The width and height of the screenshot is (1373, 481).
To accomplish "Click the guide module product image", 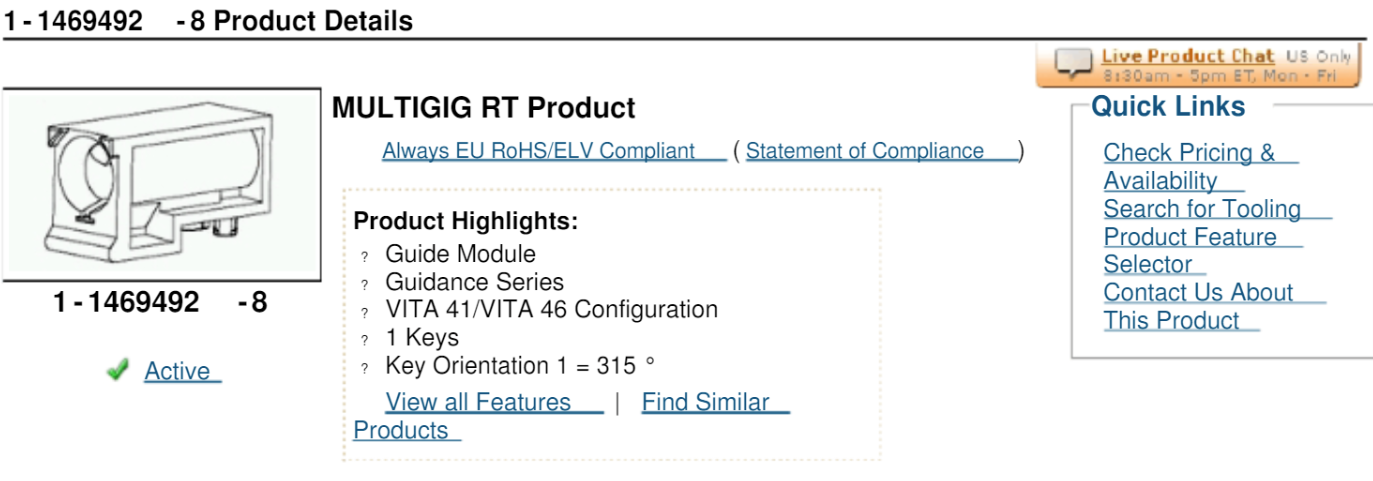I will (161, 185).
